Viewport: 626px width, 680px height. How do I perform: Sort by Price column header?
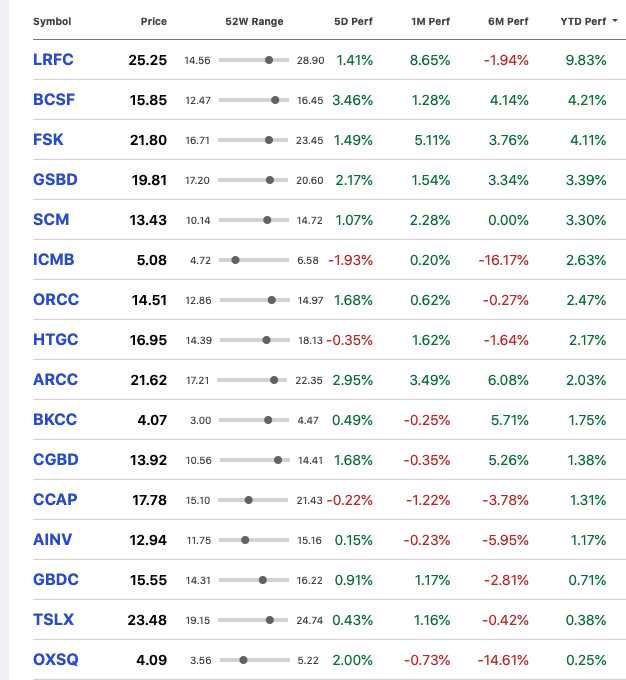pyautogui.click(x=154, y=21)
